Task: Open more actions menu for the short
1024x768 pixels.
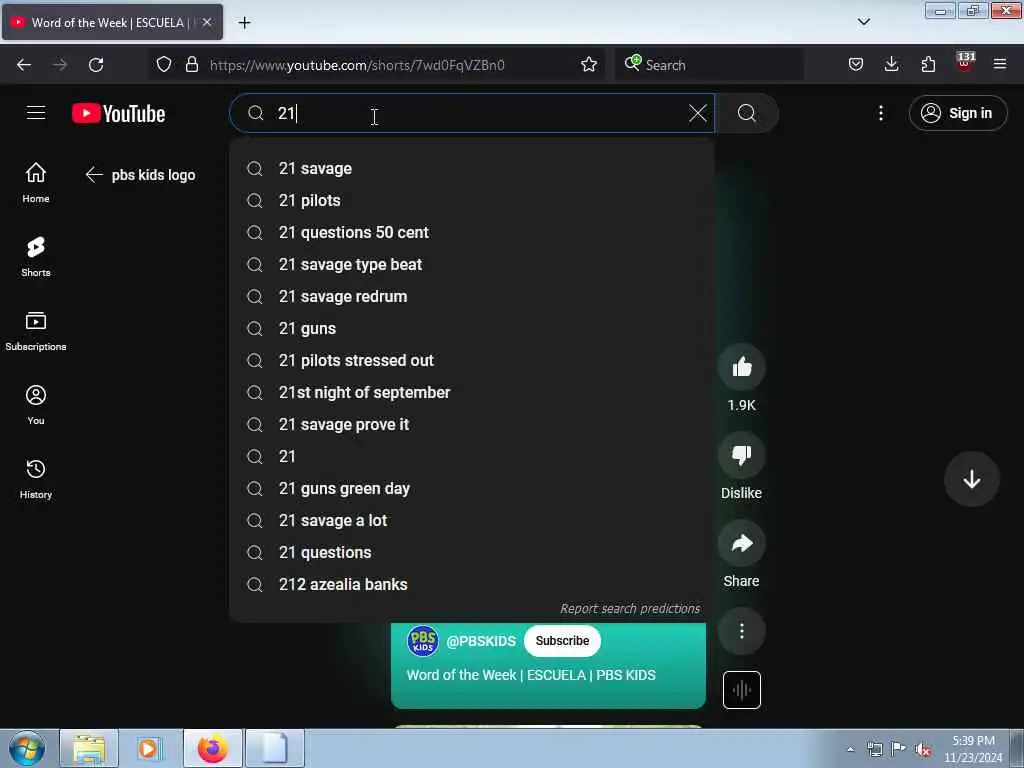Action: pyautogui.click(x=741, y=631)
